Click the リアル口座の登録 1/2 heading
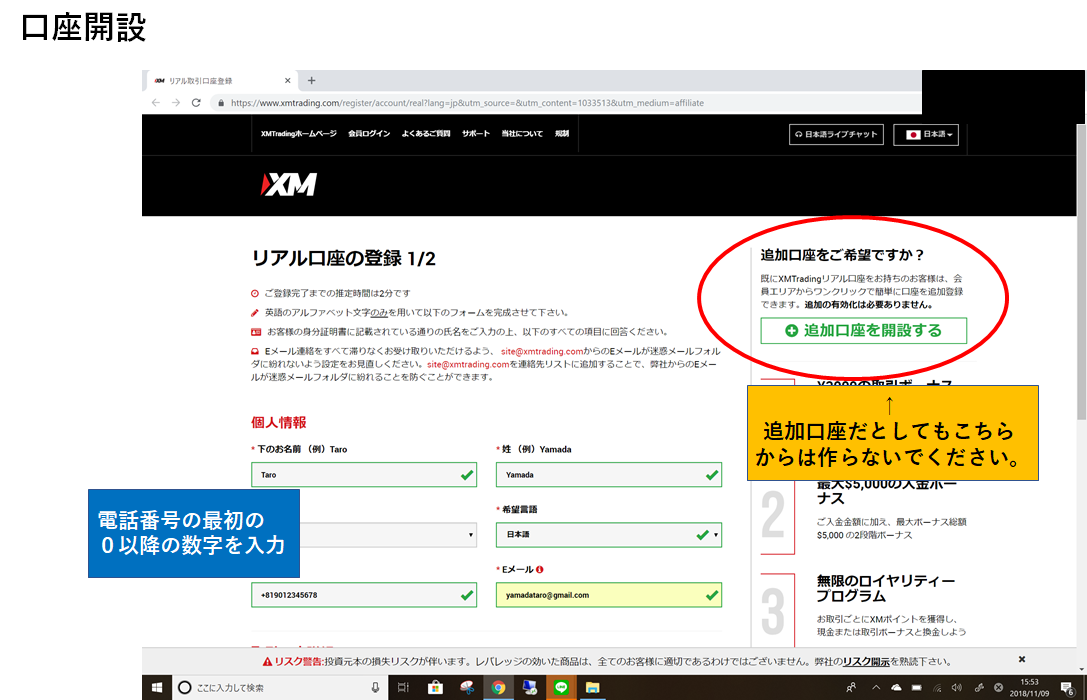Viewport: 1087px width, 700px height. 343,259
